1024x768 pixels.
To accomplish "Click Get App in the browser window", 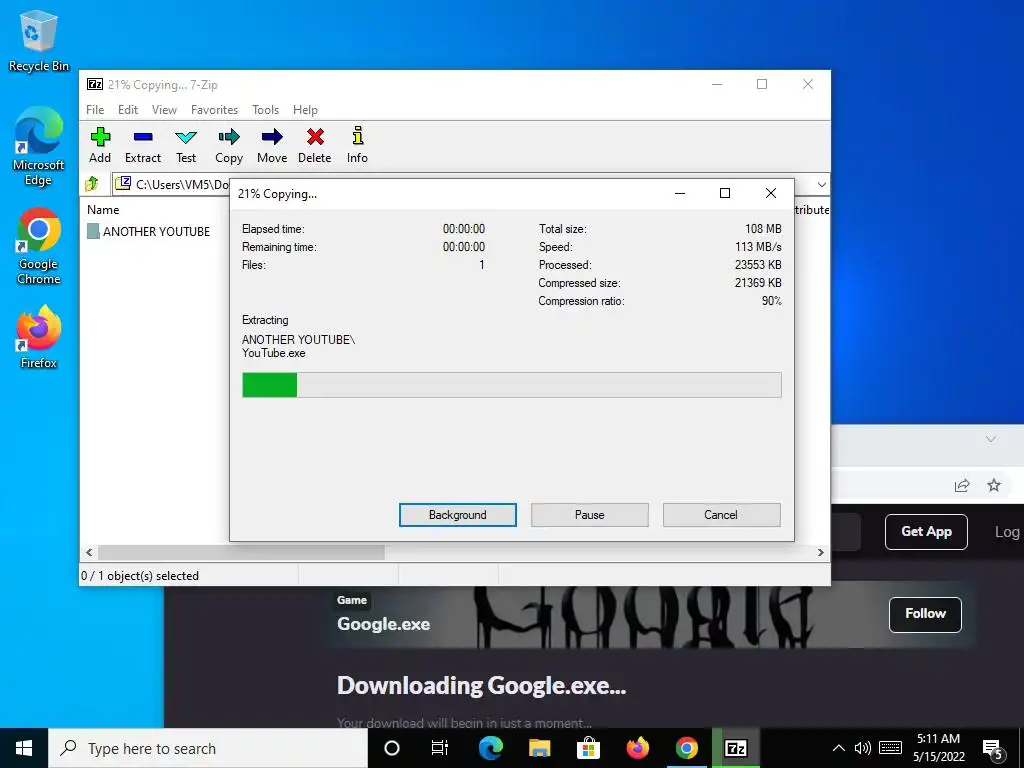I will coord(926,532).
